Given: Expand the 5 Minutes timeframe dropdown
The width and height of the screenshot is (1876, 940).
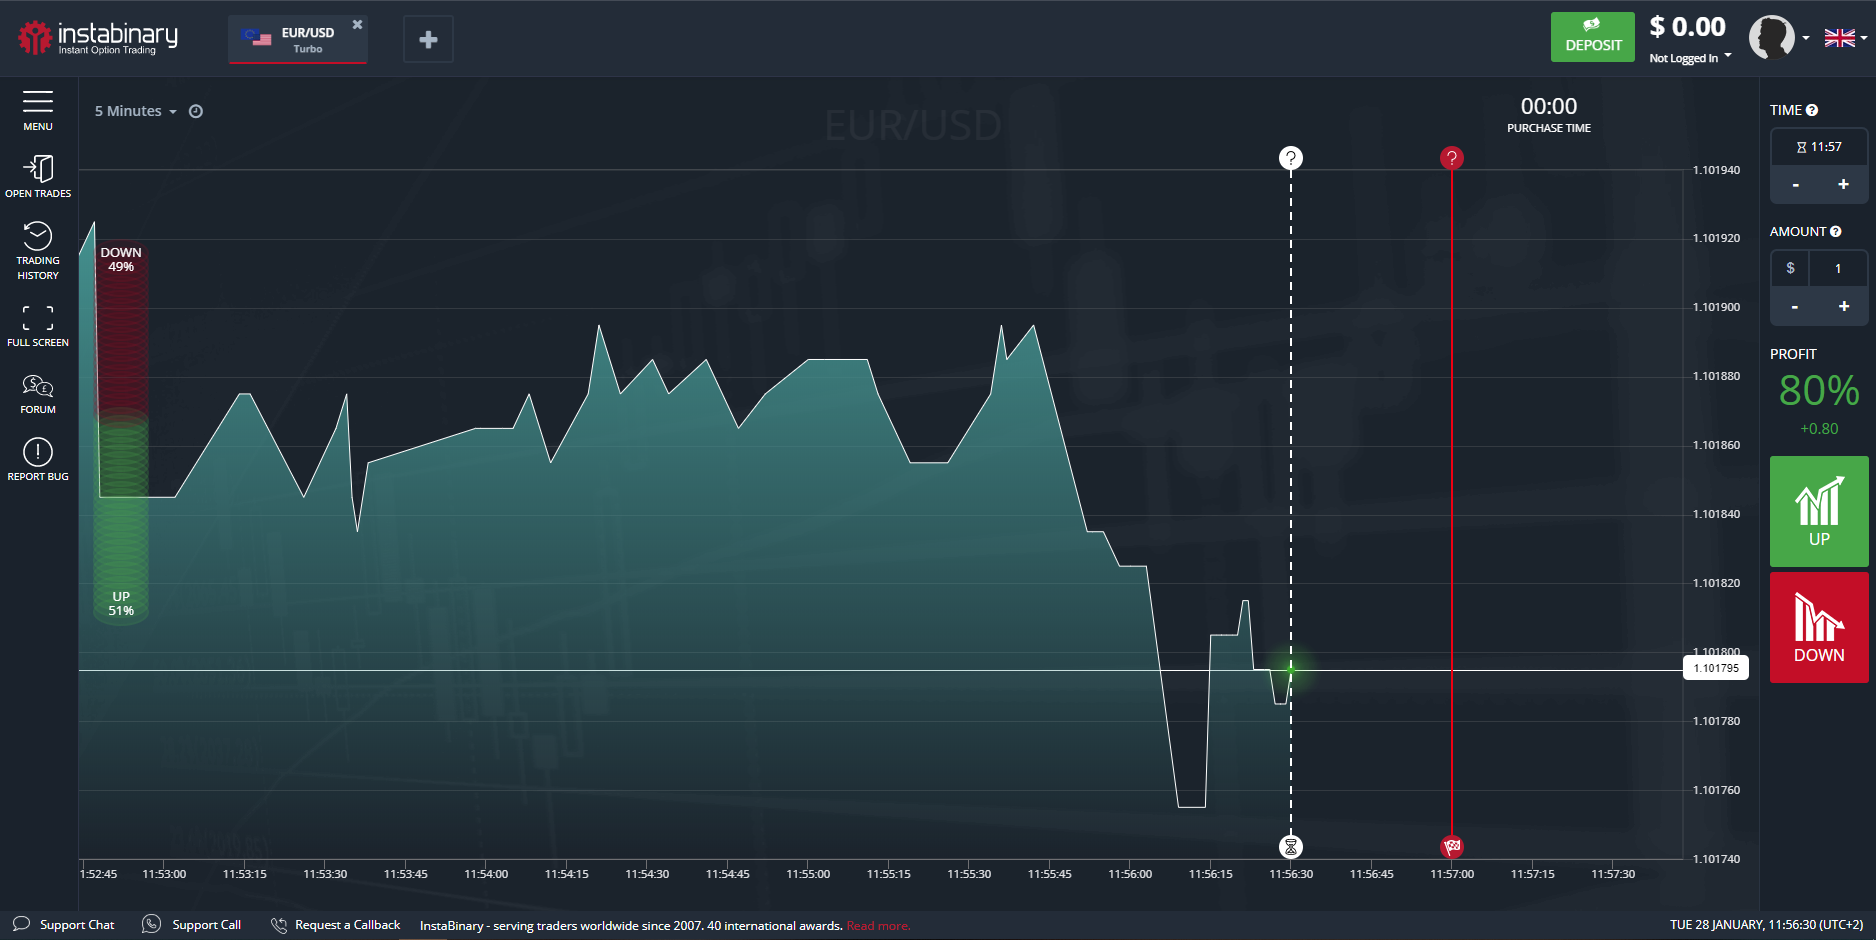Looking at the screenshot, I should [x=135, y=111].
